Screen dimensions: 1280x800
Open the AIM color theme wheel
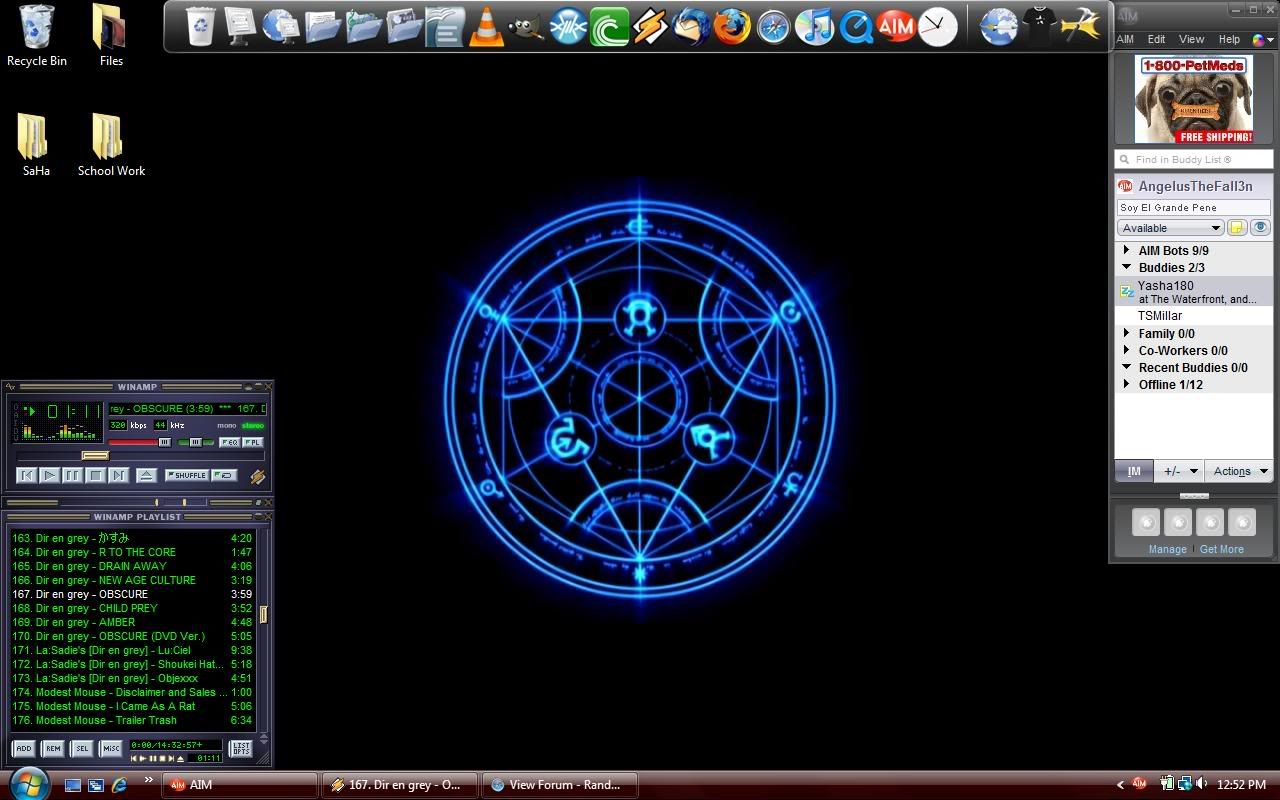click(1259, 40)
